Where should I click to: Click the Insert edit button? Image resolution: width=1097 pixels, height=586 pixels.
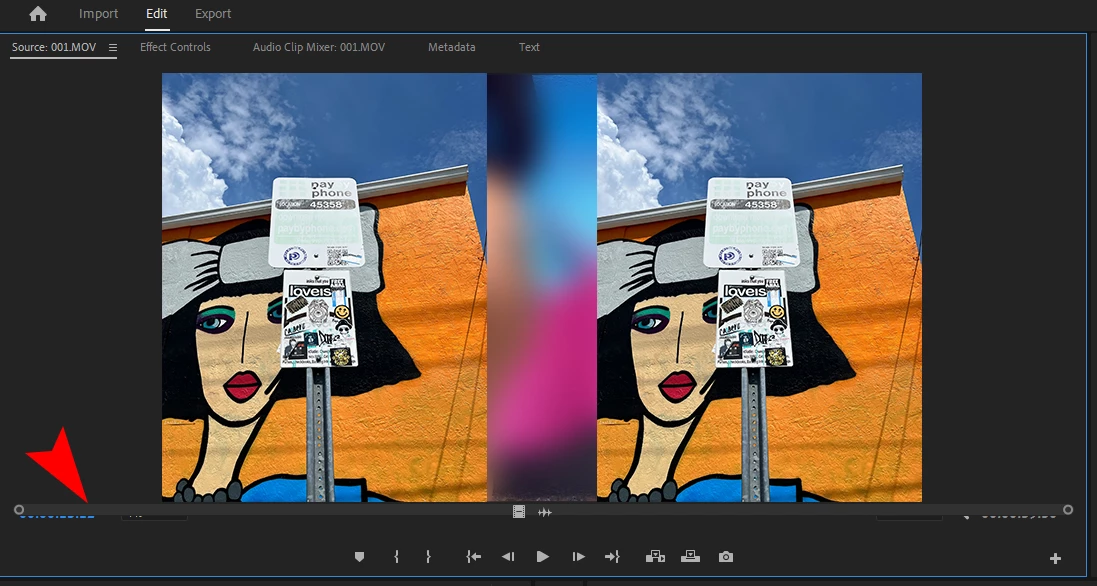655,557
